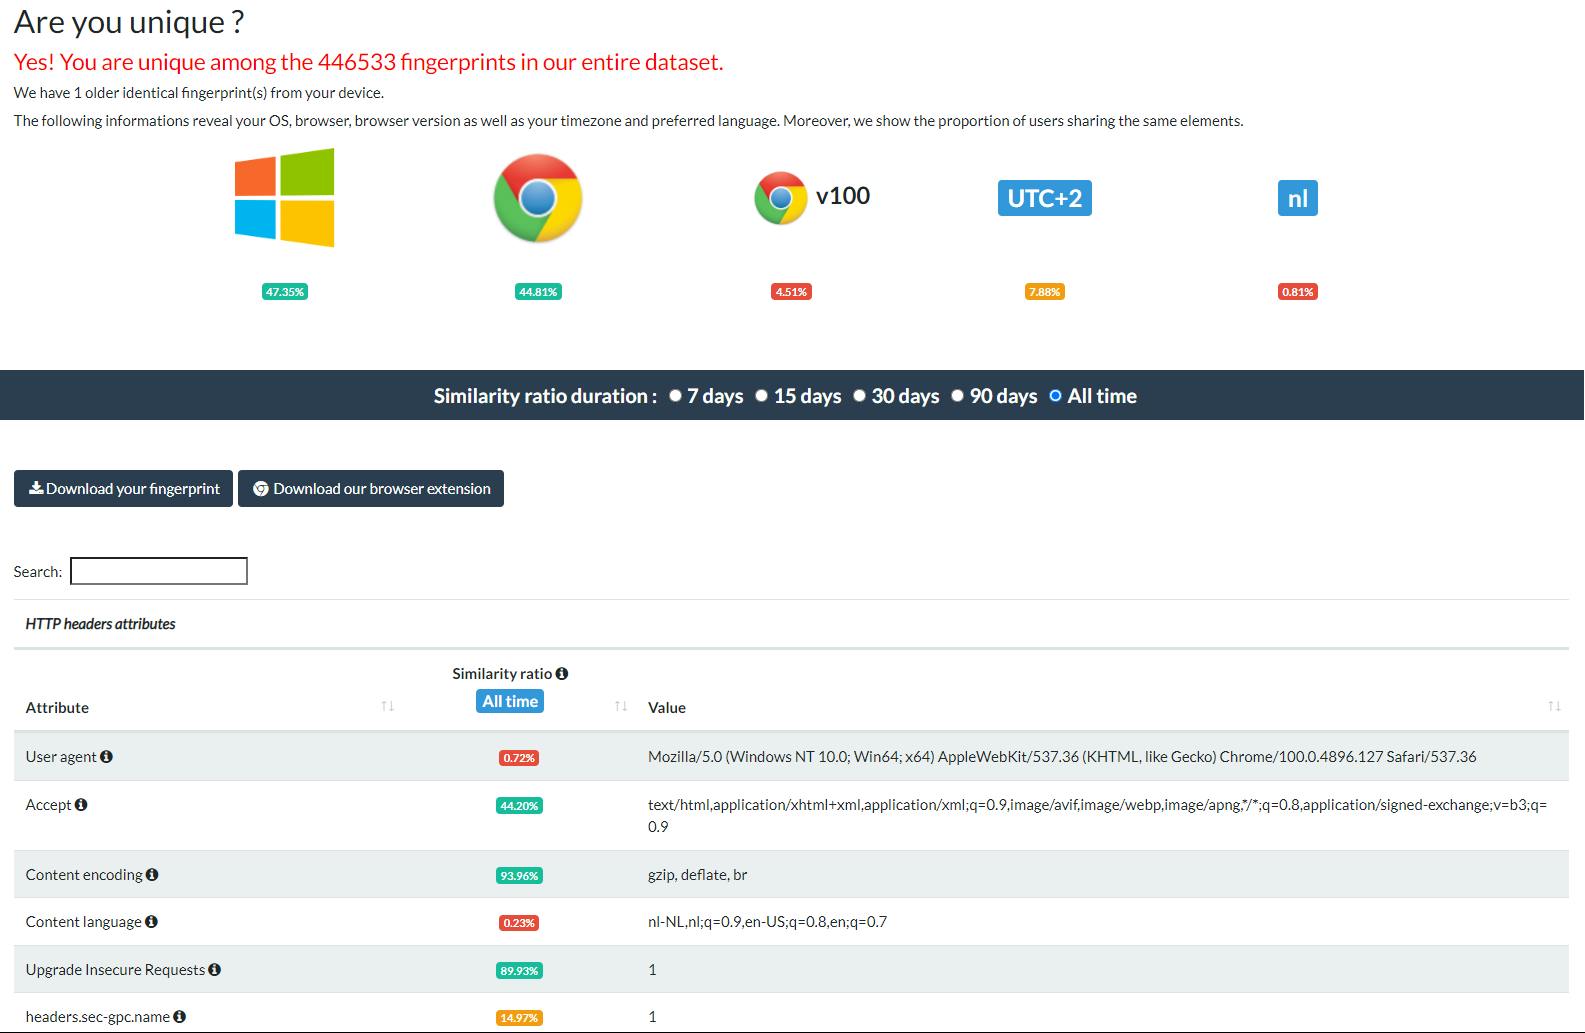1585x1033 pixels.
Task: Select the 15 days similarity duration
Action: [x=762, y=396]
